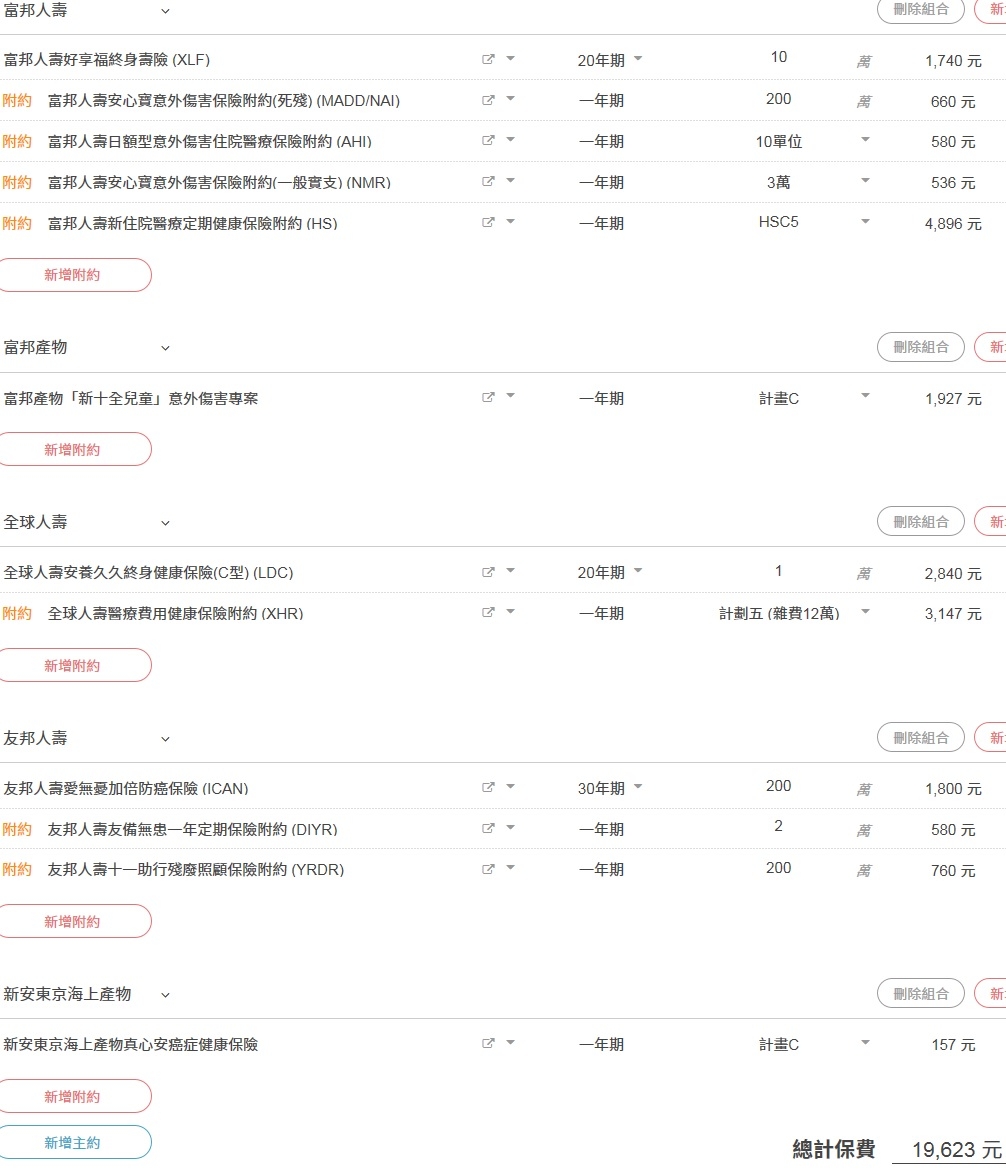
Task: Open external link icon for DIYR rider
Action: click(488, 828)
